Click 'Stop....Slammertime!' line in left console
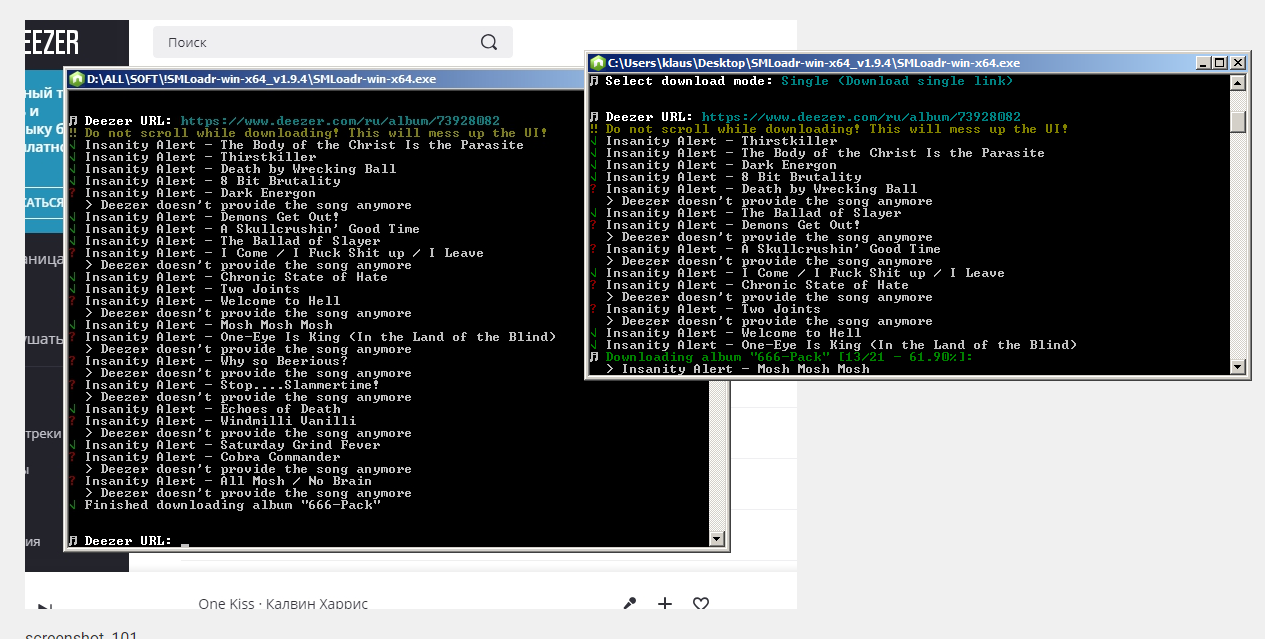 [232, 385]
